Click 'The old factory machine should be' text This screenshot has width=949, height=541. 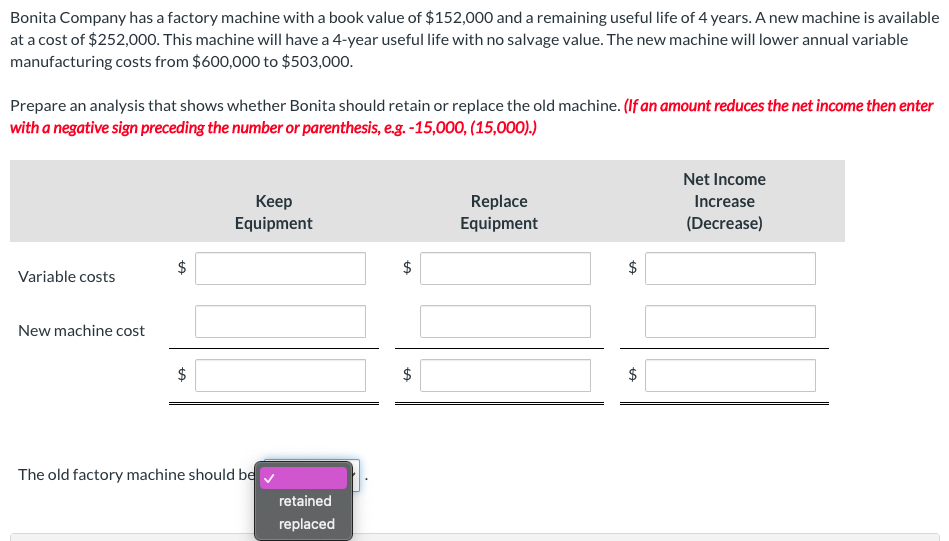coord(136,474)
